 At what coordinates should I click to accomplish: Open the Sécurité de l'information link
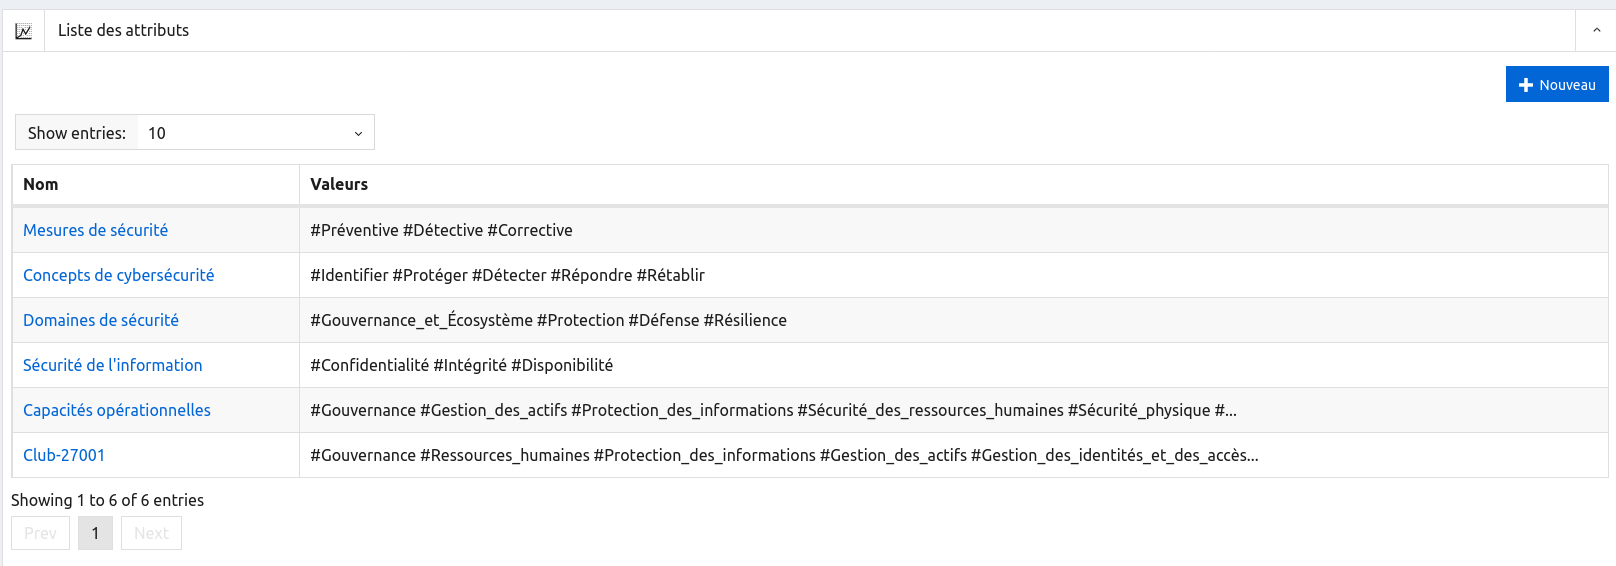(x=112, y=365)
